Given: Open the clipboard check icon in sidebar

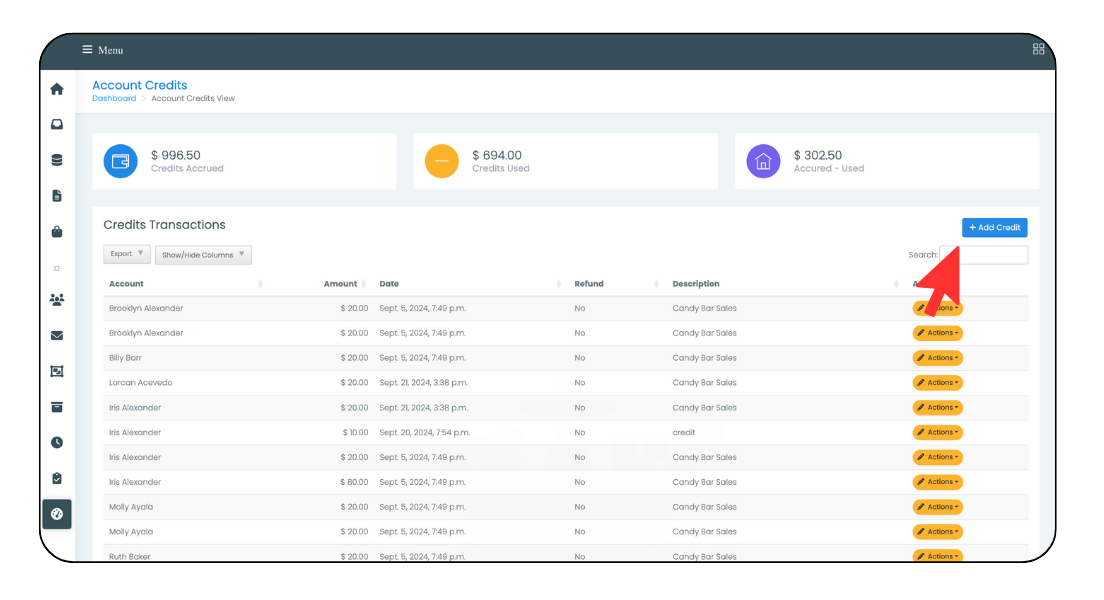Looking at the screenshot, I should point(57,478).
